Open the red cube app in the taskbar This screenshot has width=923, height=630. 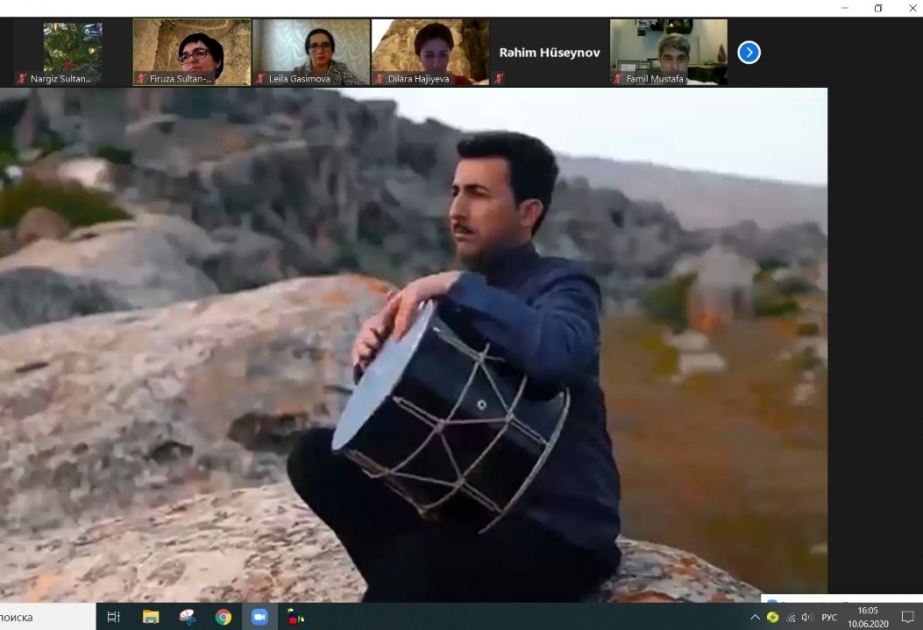tap(296, 616)
